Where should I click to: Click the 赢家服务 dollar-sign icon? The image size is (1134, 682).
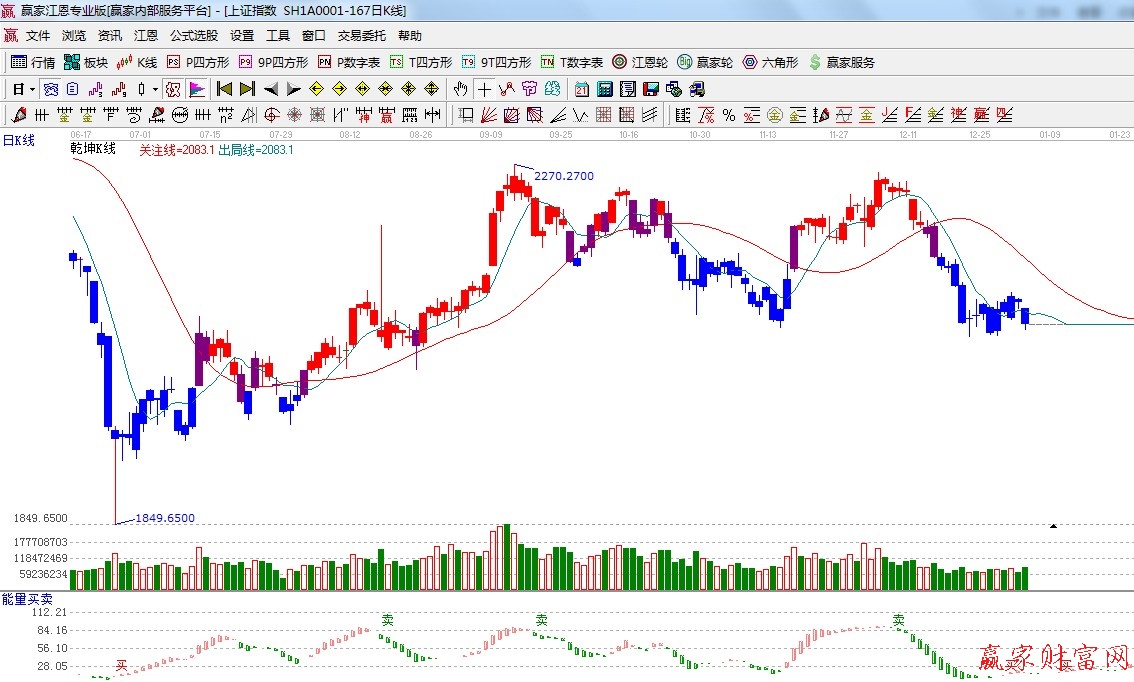pyautogui.click(x=815, y=62)
